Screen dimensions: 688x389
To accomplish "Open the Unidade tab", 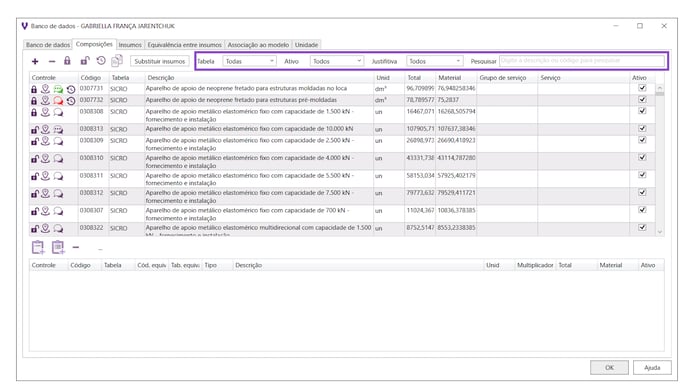I will coord(306,45).
